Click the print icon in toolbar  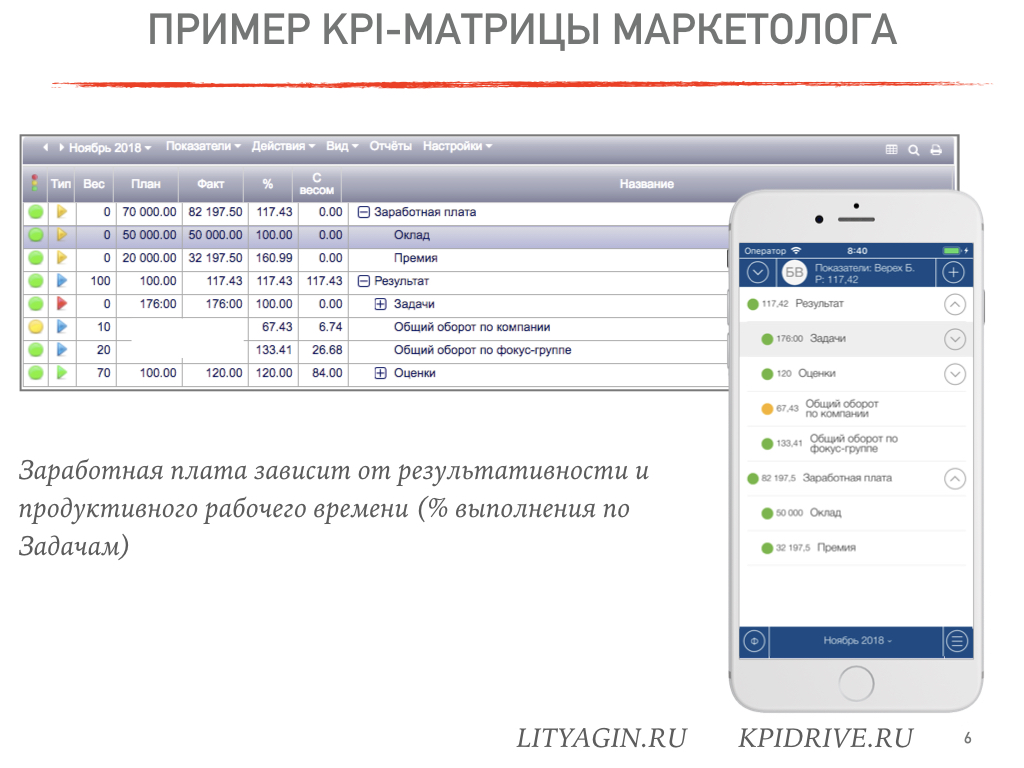click(936, 150)
